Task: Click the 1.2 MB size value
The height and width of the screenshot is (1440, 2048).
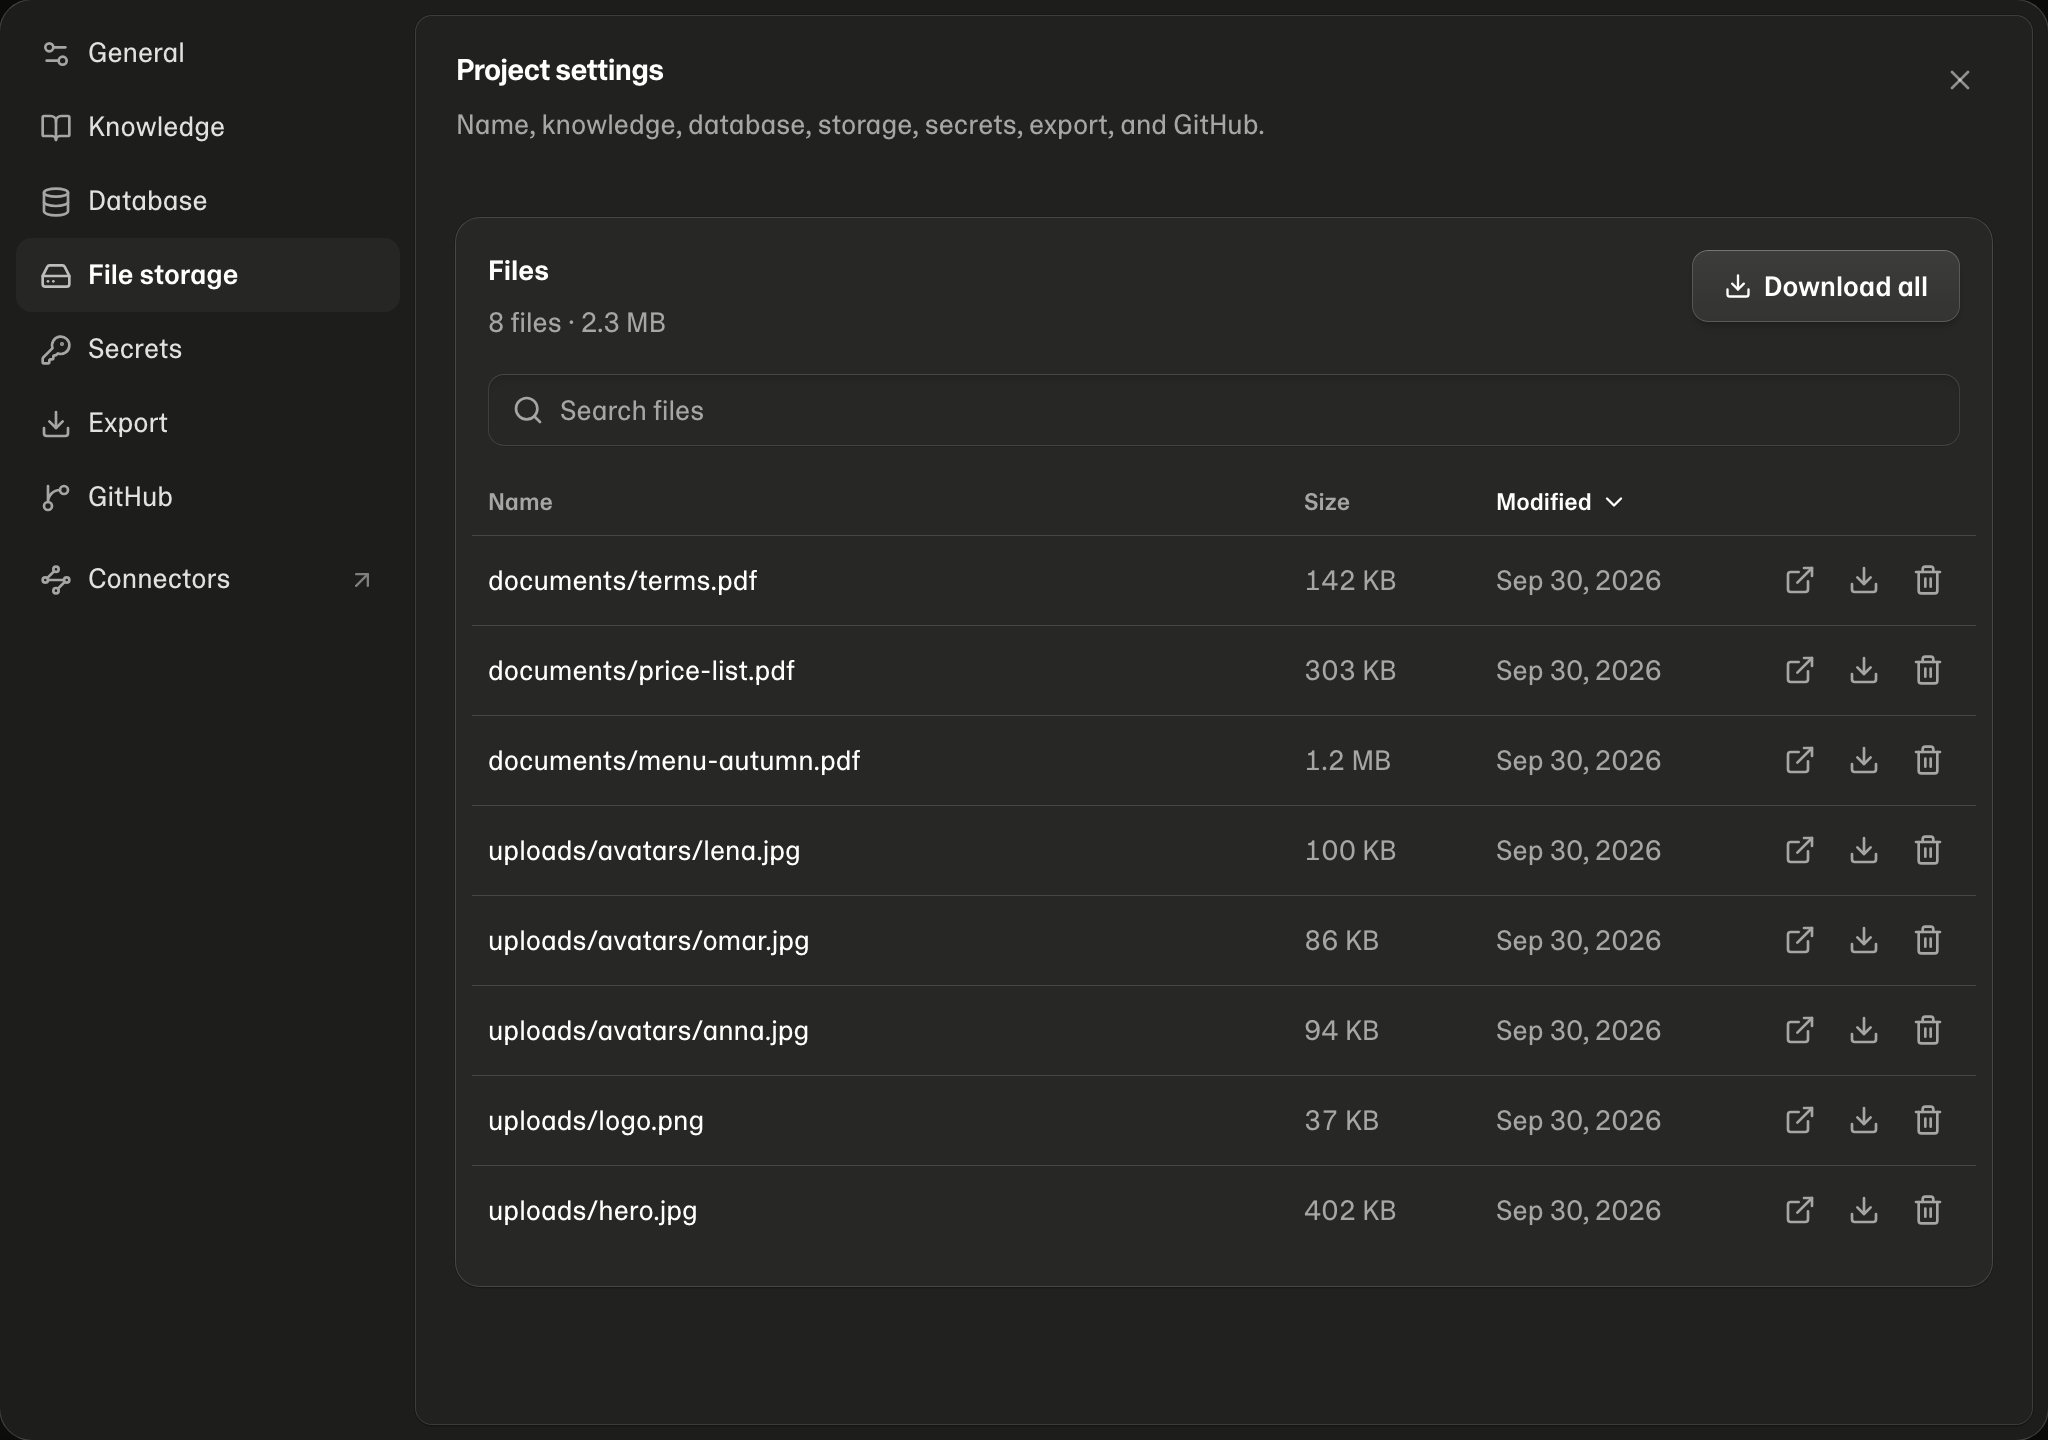Action: pyautogui.click(x=1347, y=761)
